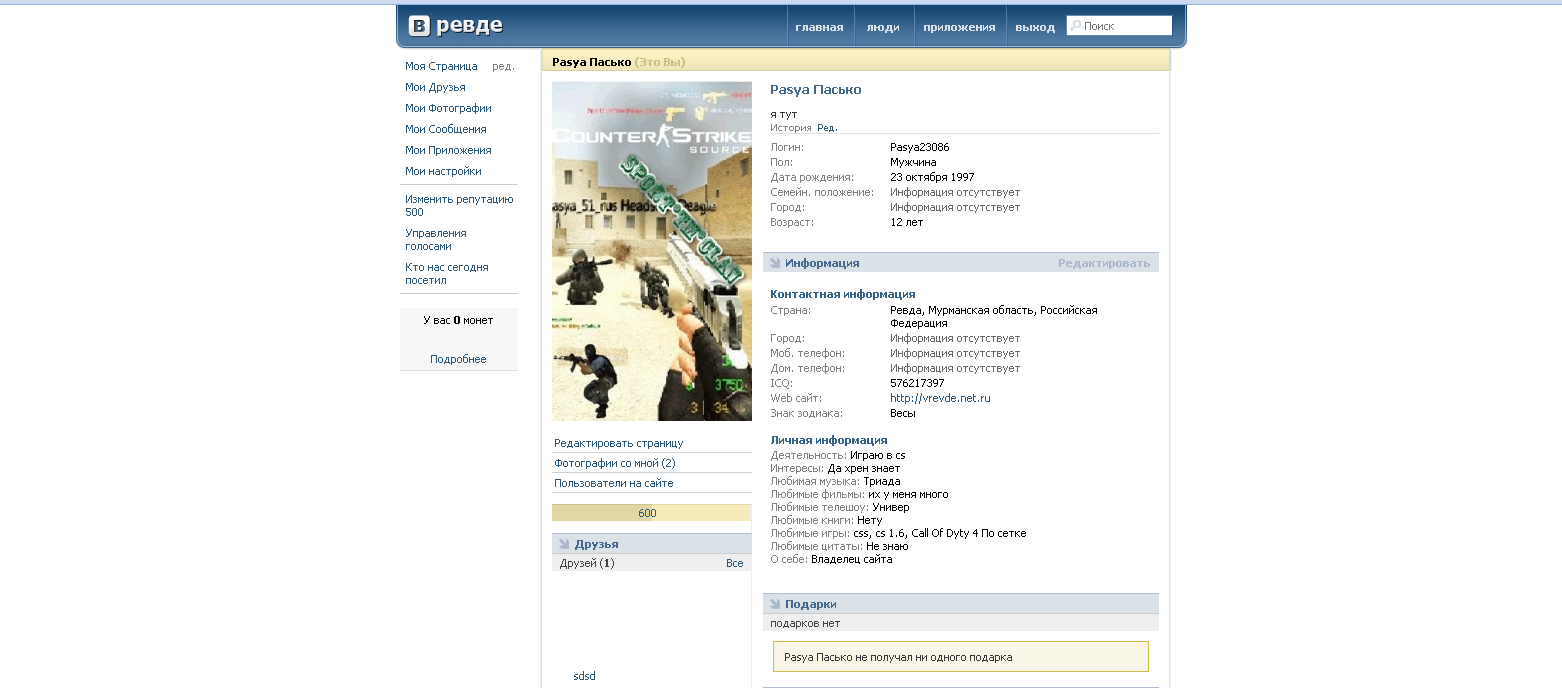
Task: Open Мои Друзья in sidebar
Action: (435, 87)
